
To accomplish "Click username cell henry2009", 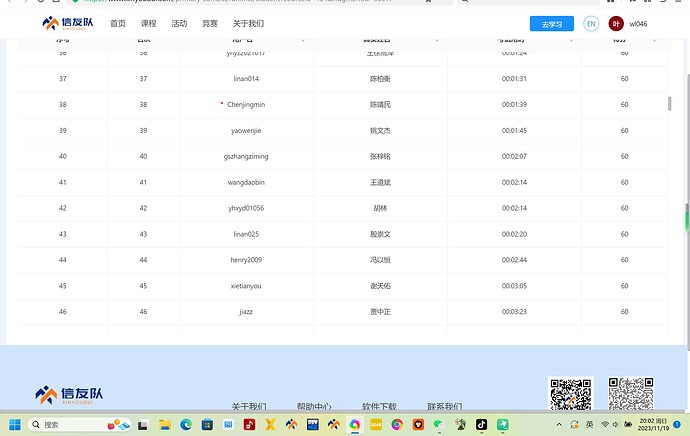I will point(246,260).
